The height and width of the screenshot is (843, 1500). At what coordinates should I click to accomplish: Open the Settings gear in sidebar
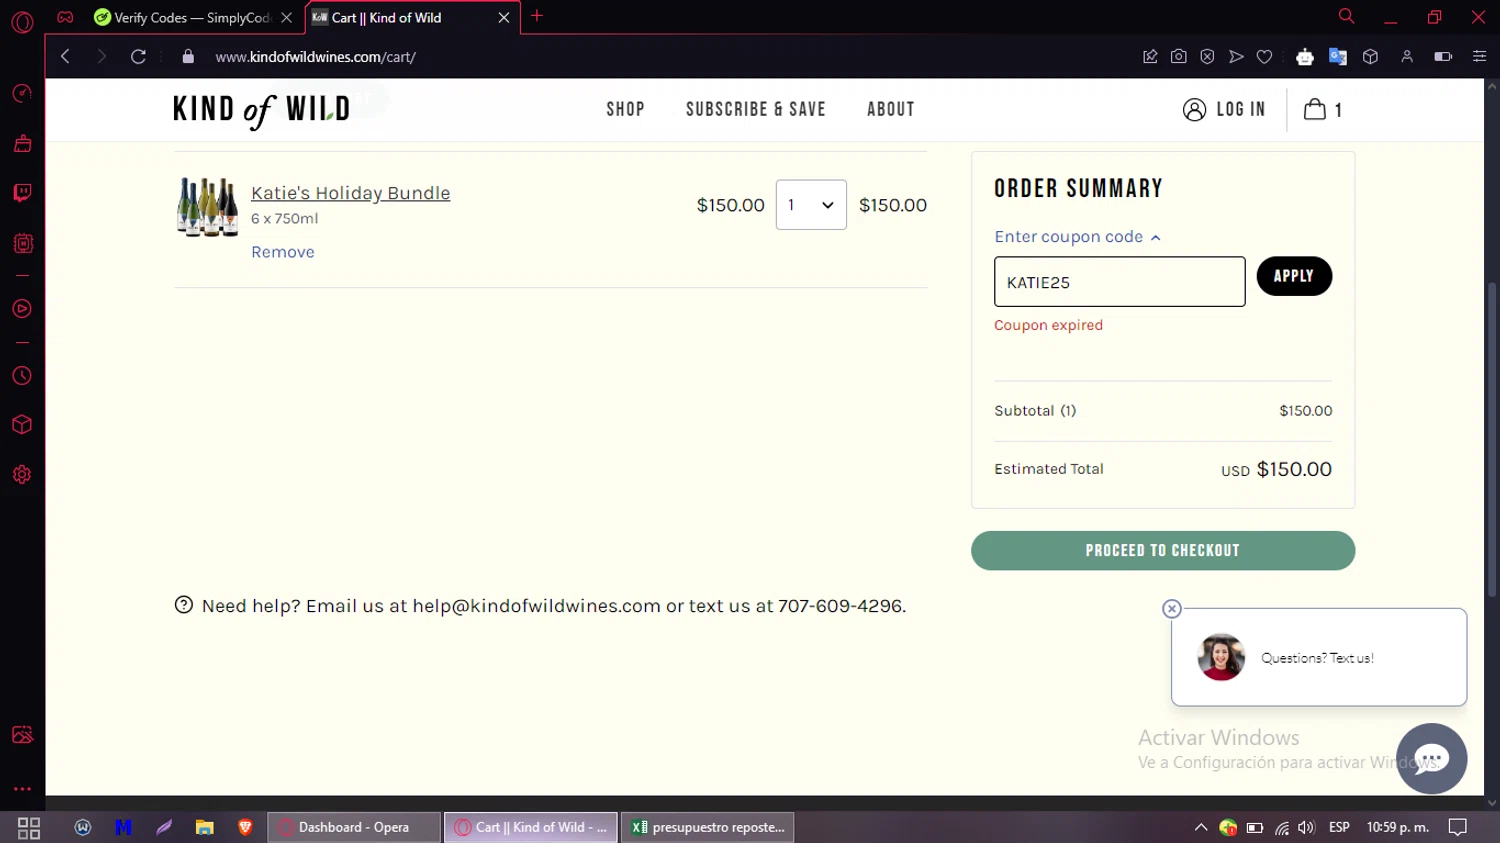coord(22,475)
